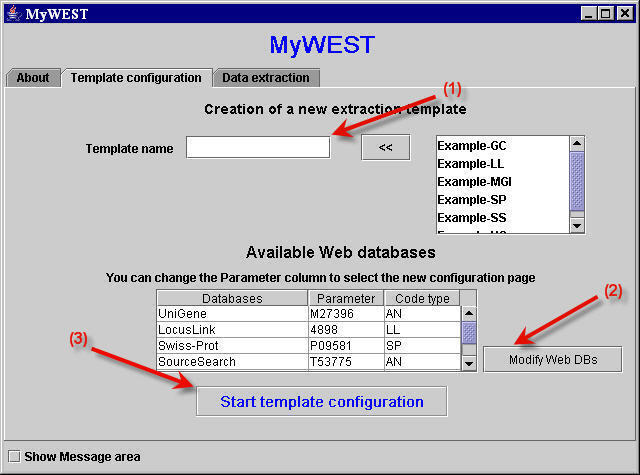
Task: Click the Parameter column header
Action: pos(346,298)
